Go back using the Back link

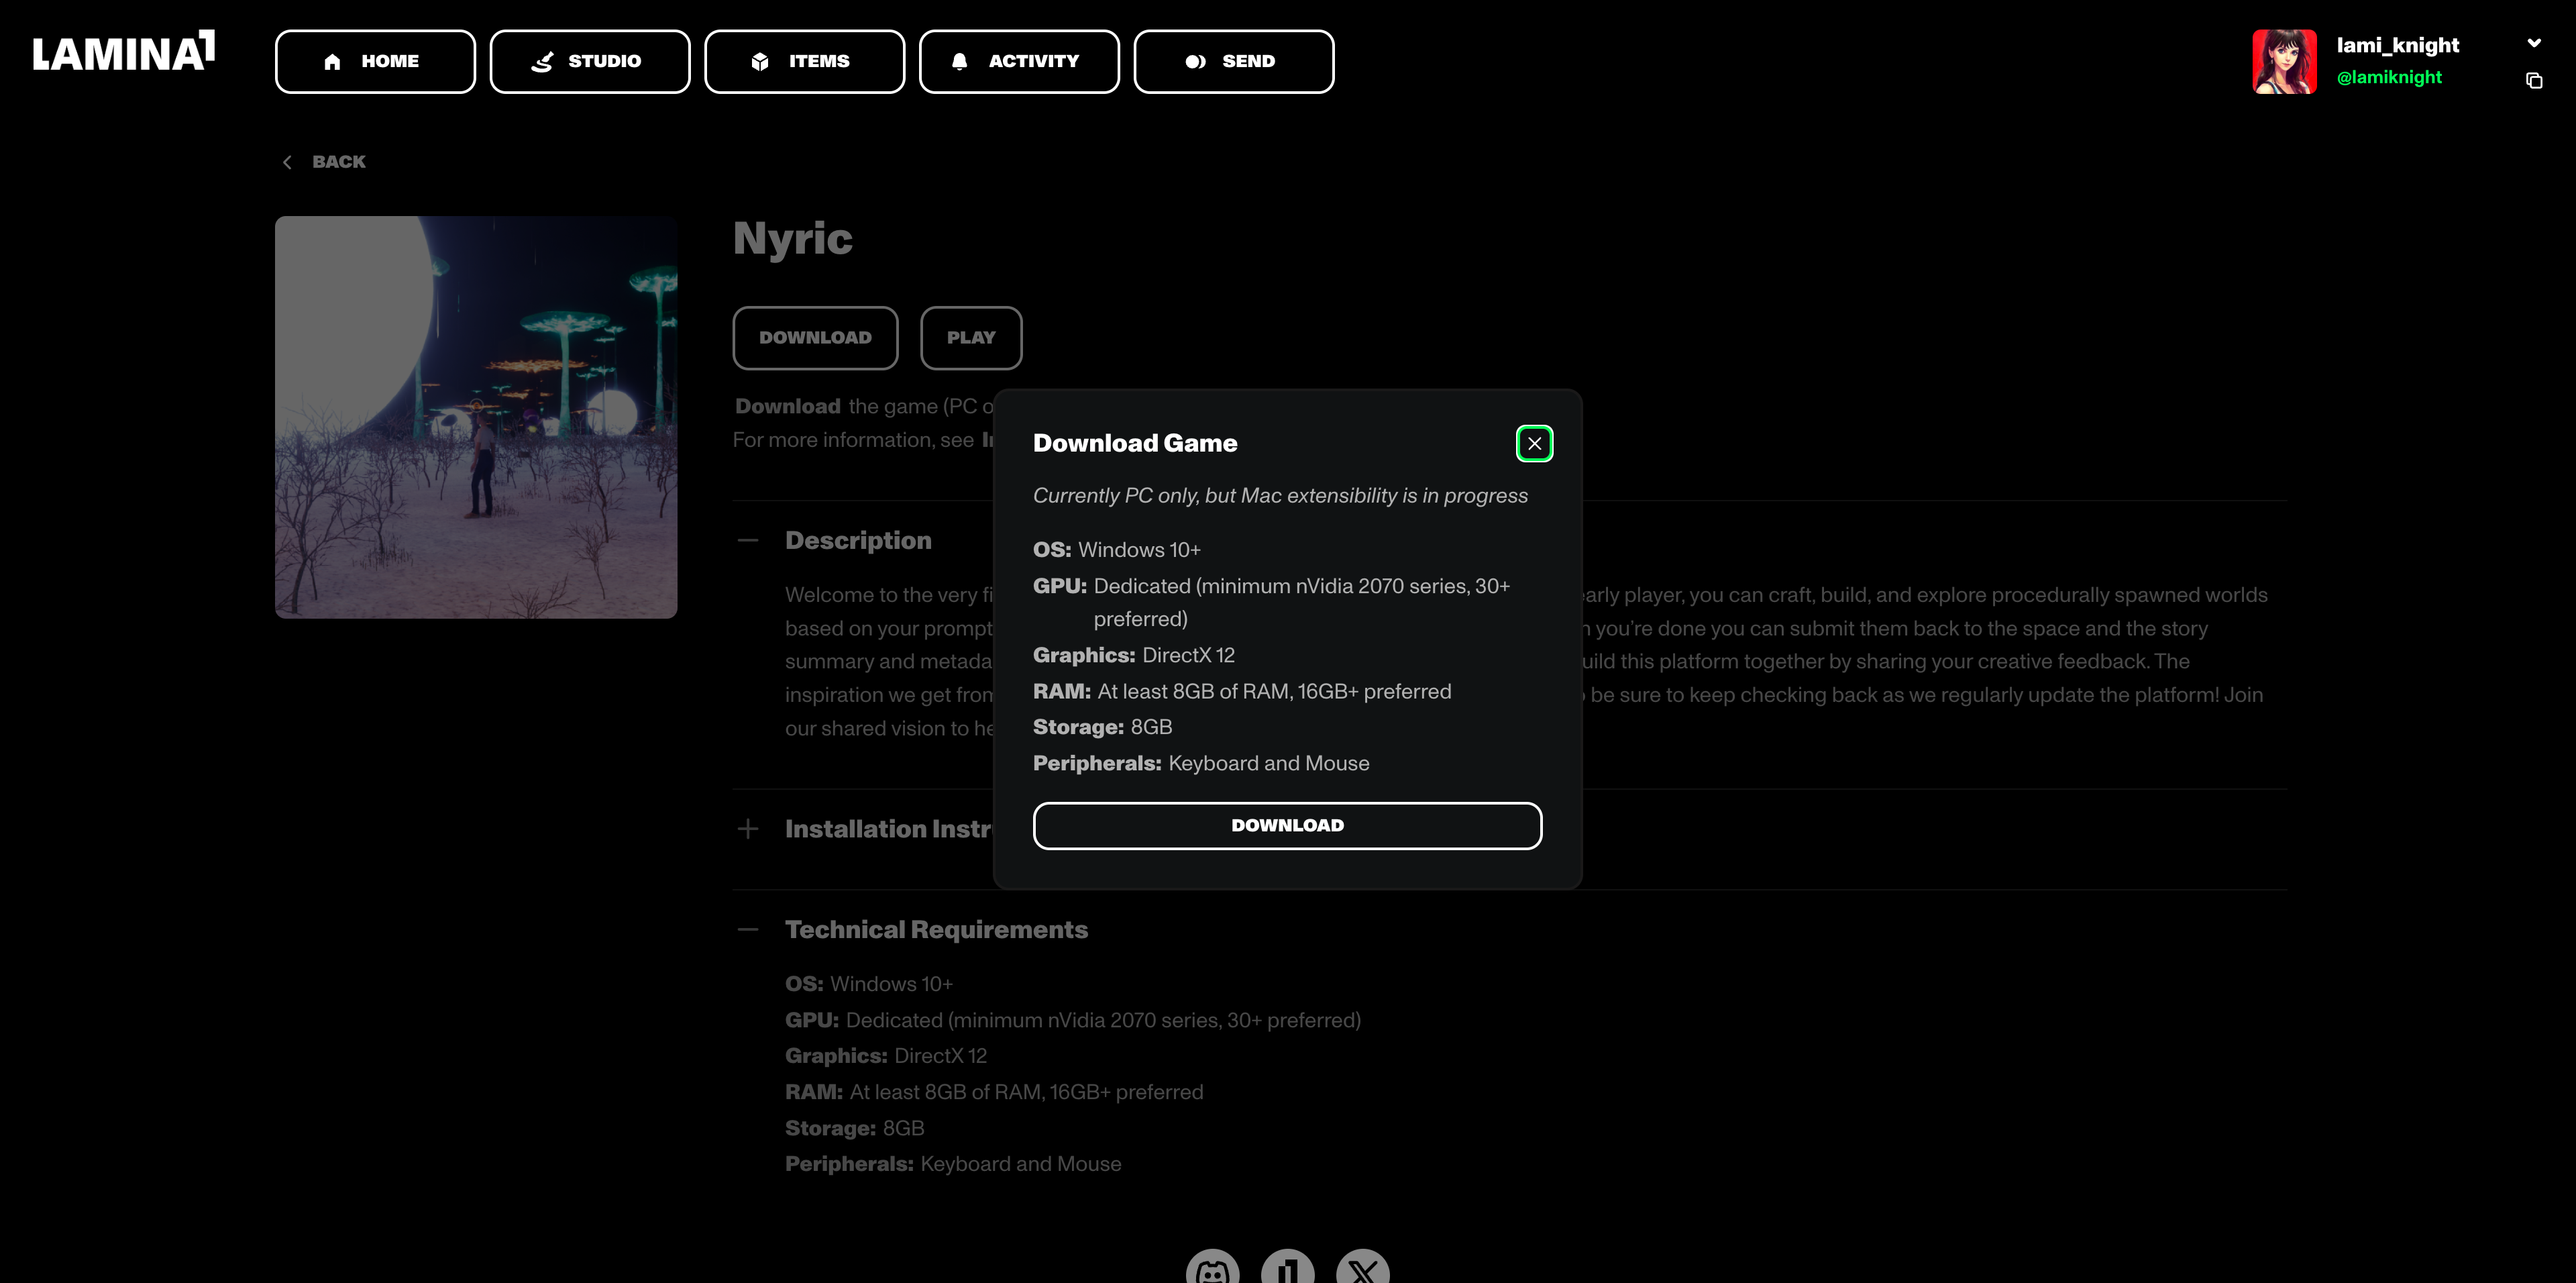point(324,162)
